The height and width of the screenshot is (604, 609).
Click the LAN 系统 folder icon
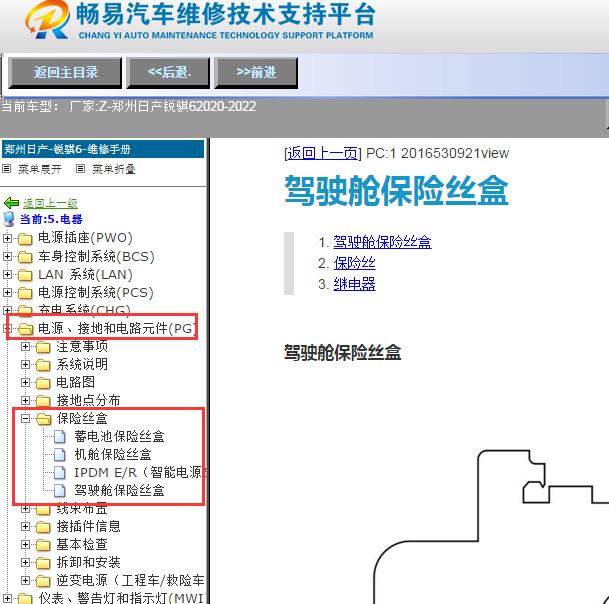[25, 275]
